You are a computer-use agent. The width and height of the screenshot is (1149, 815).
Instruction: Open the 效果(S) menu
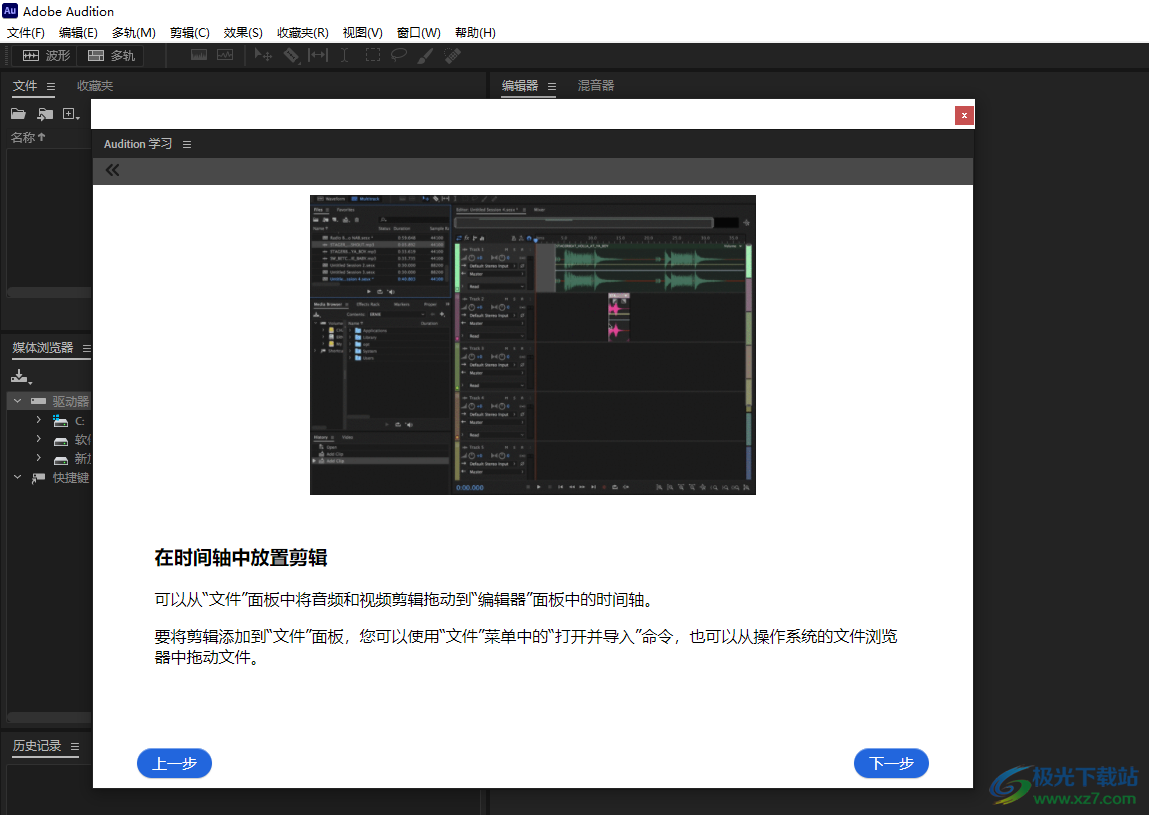242,32
